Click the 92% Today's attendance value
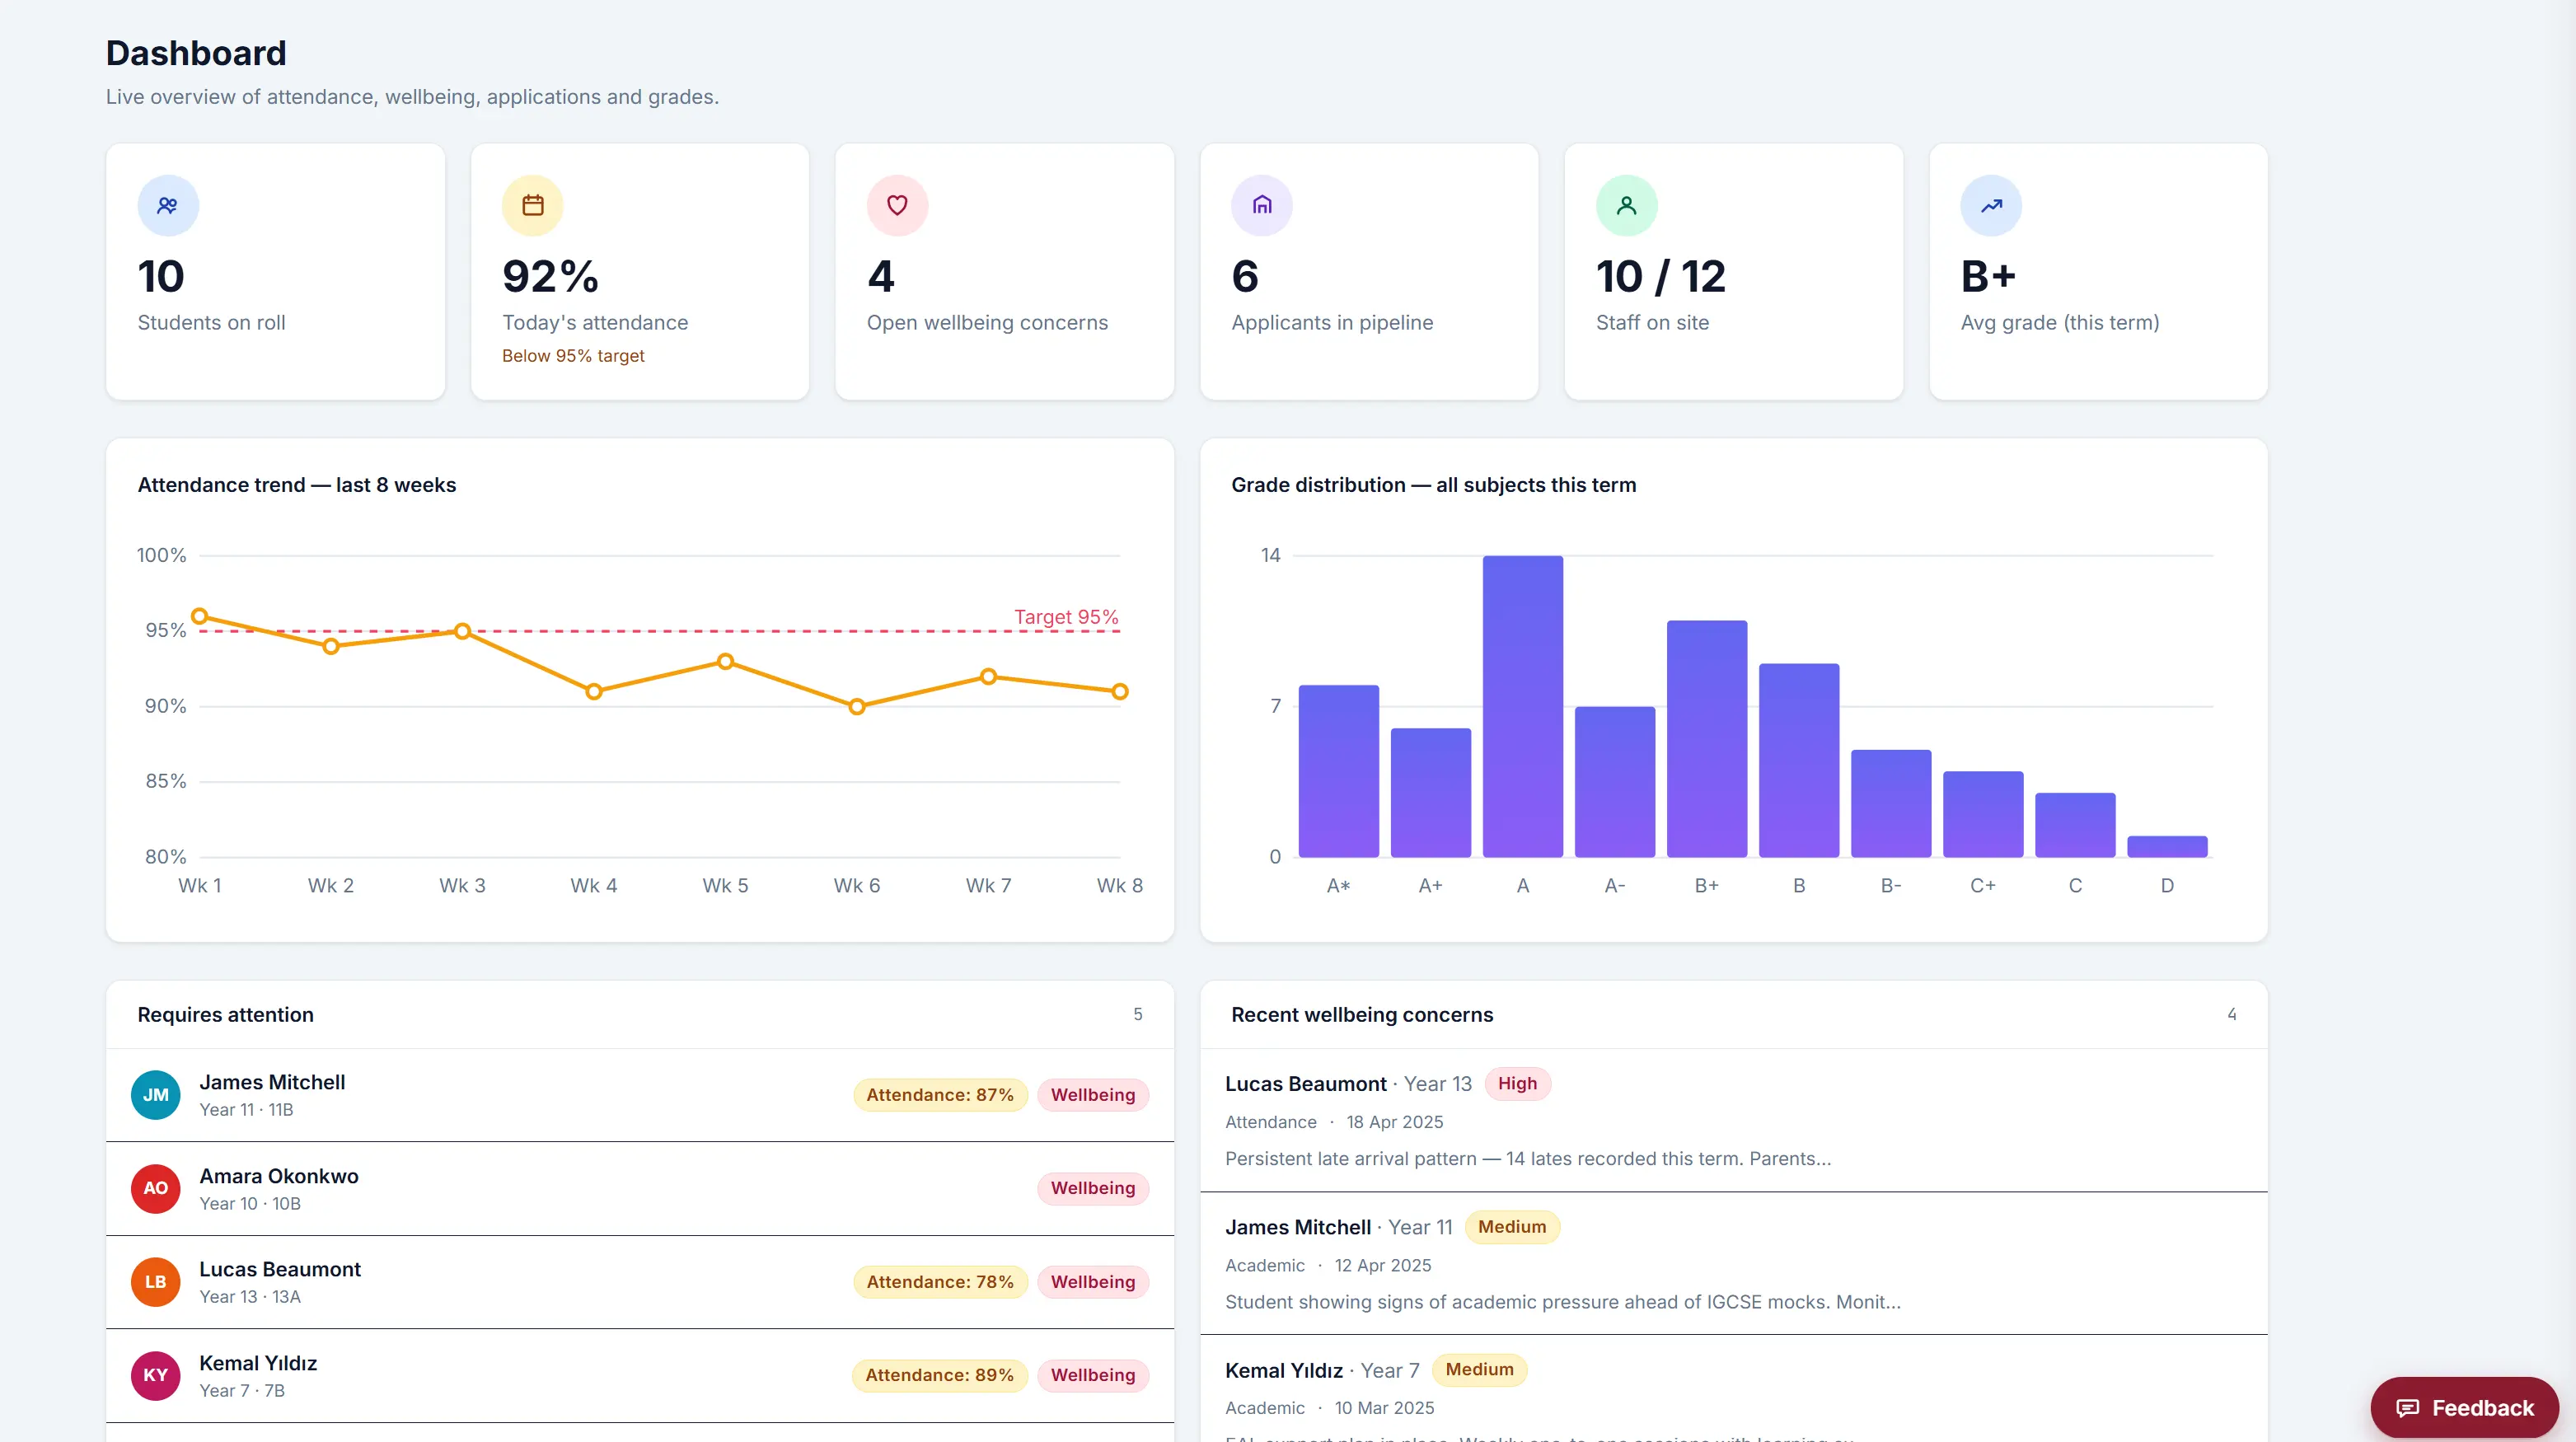Image resolution: width=2576 pixels, height=1442 pixels. point(550,277)
